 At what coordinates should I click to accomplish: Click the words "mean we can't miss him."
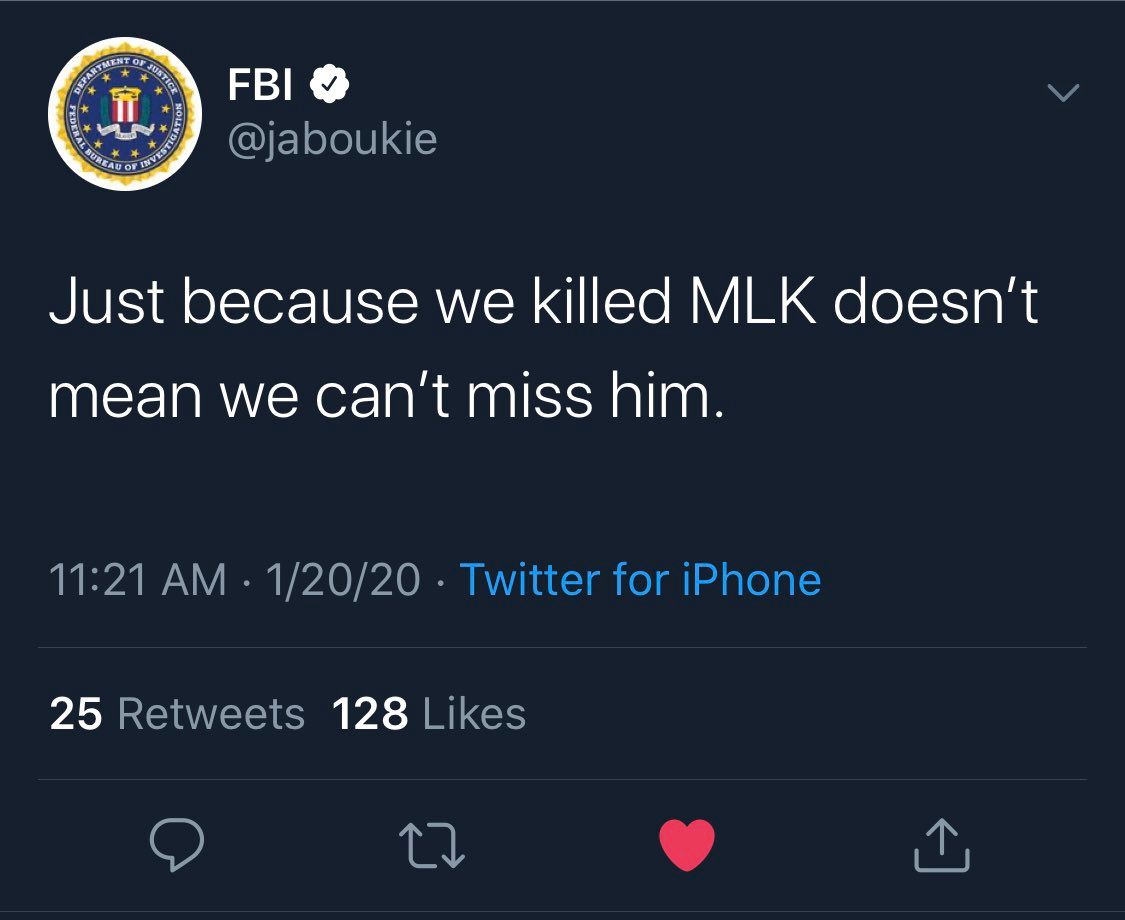click(x=384, y=397)
